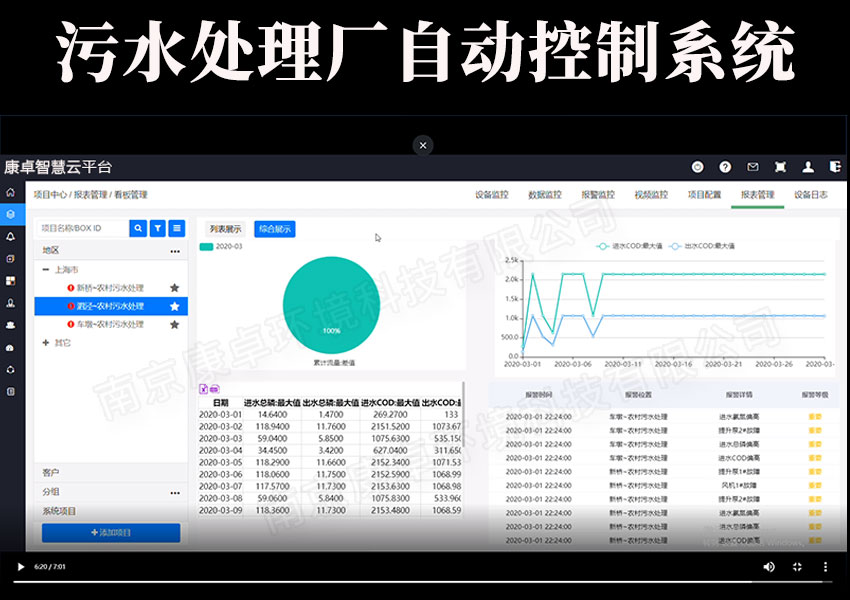Click the 列表展示 button
The width and height of the screenshot is (850, 600).
(225, 229)
